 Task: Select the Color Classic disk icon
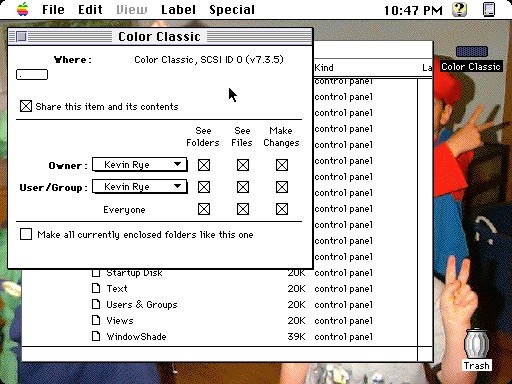click(x=472, y=51)
